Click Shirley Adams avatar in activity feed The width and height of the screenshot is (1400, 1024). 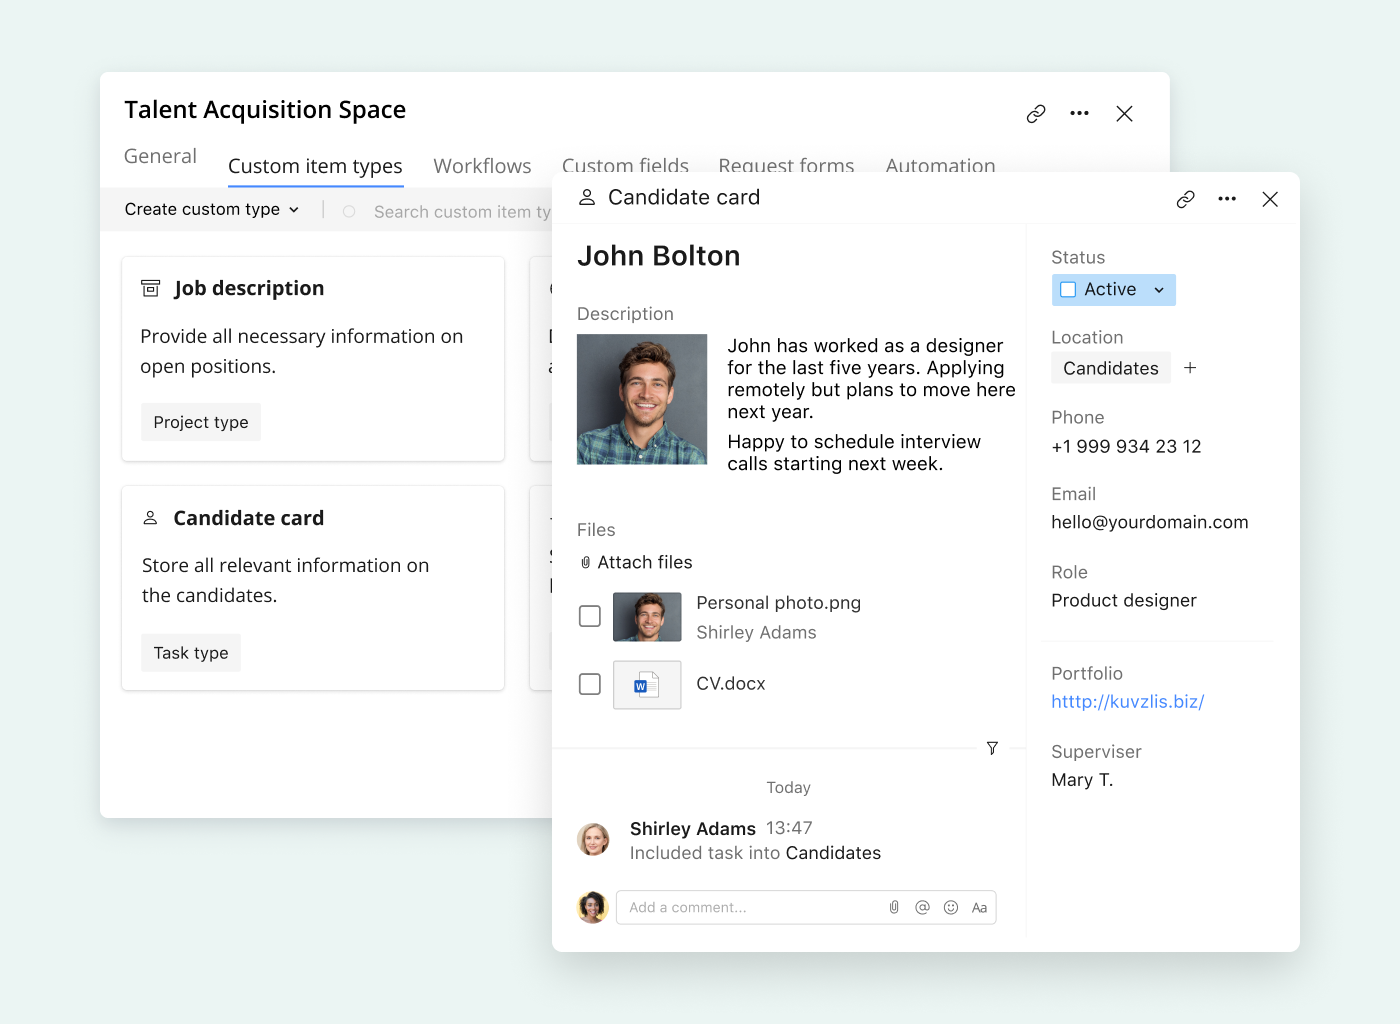pyautogui.click(x=594, y=839)
